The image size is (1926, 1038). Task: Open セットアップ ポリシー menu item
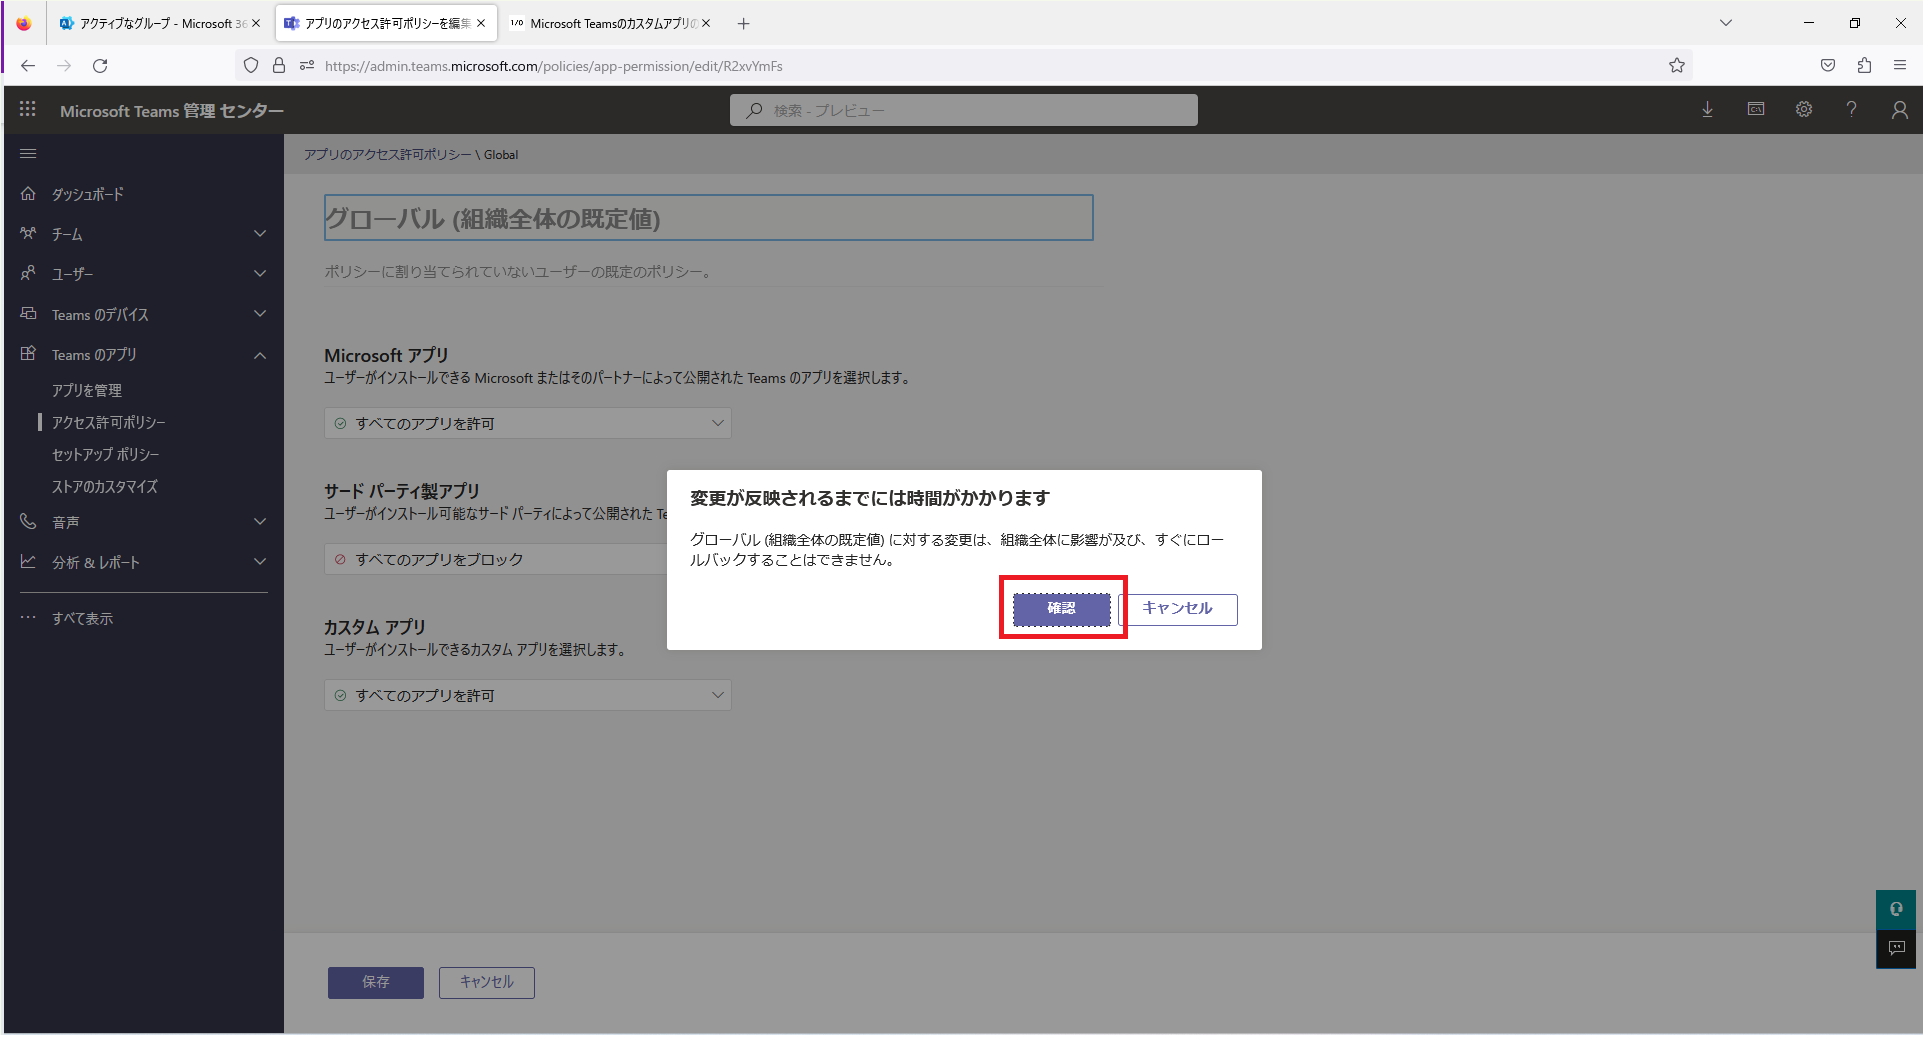point(106,454)
